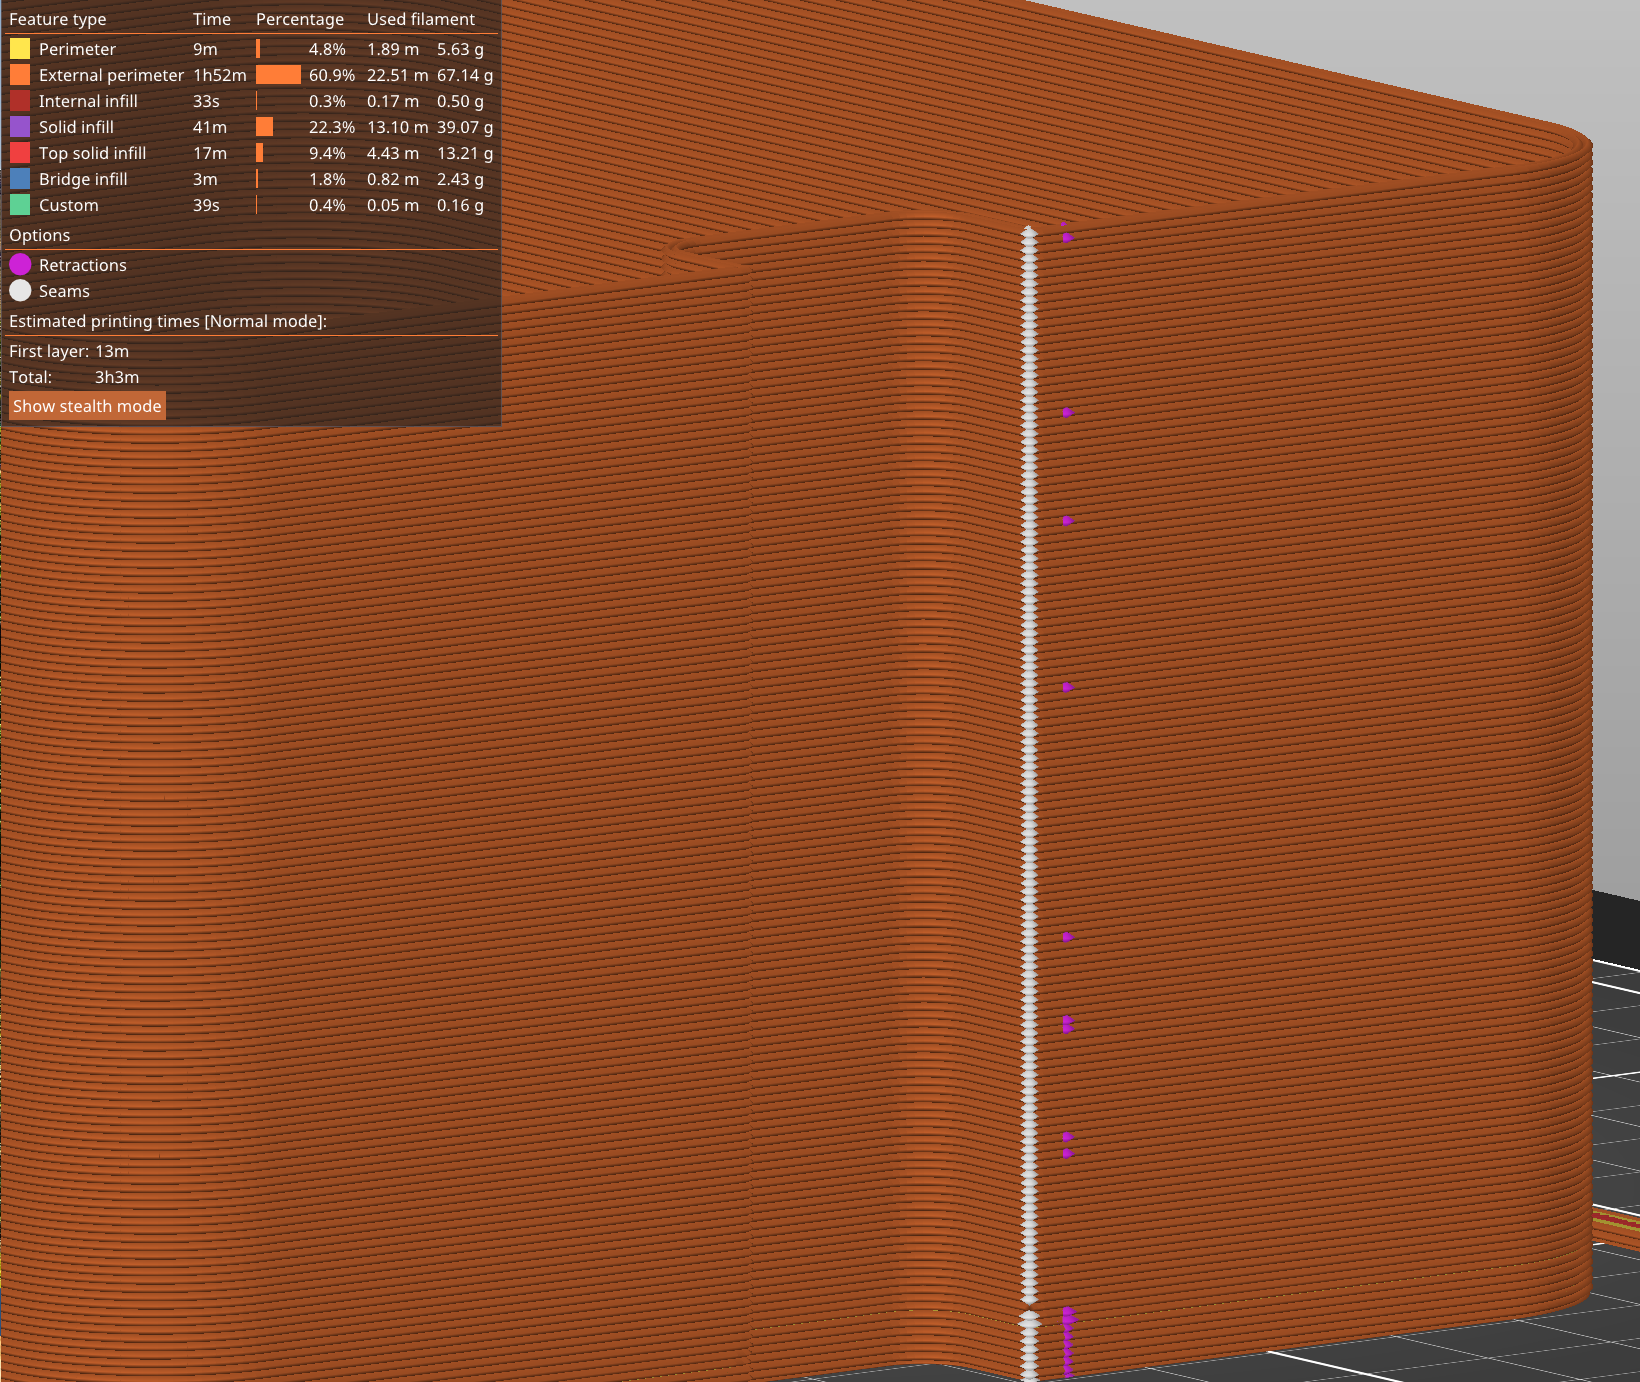Click a purple retraction marker on the model
Viewport: 1640px width, 1382px height.
tap(1068, 686)
